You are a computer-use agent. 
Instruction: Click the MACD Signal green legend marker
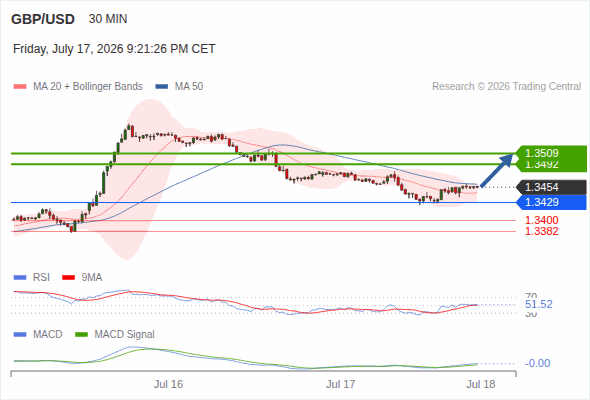[81, 335]
